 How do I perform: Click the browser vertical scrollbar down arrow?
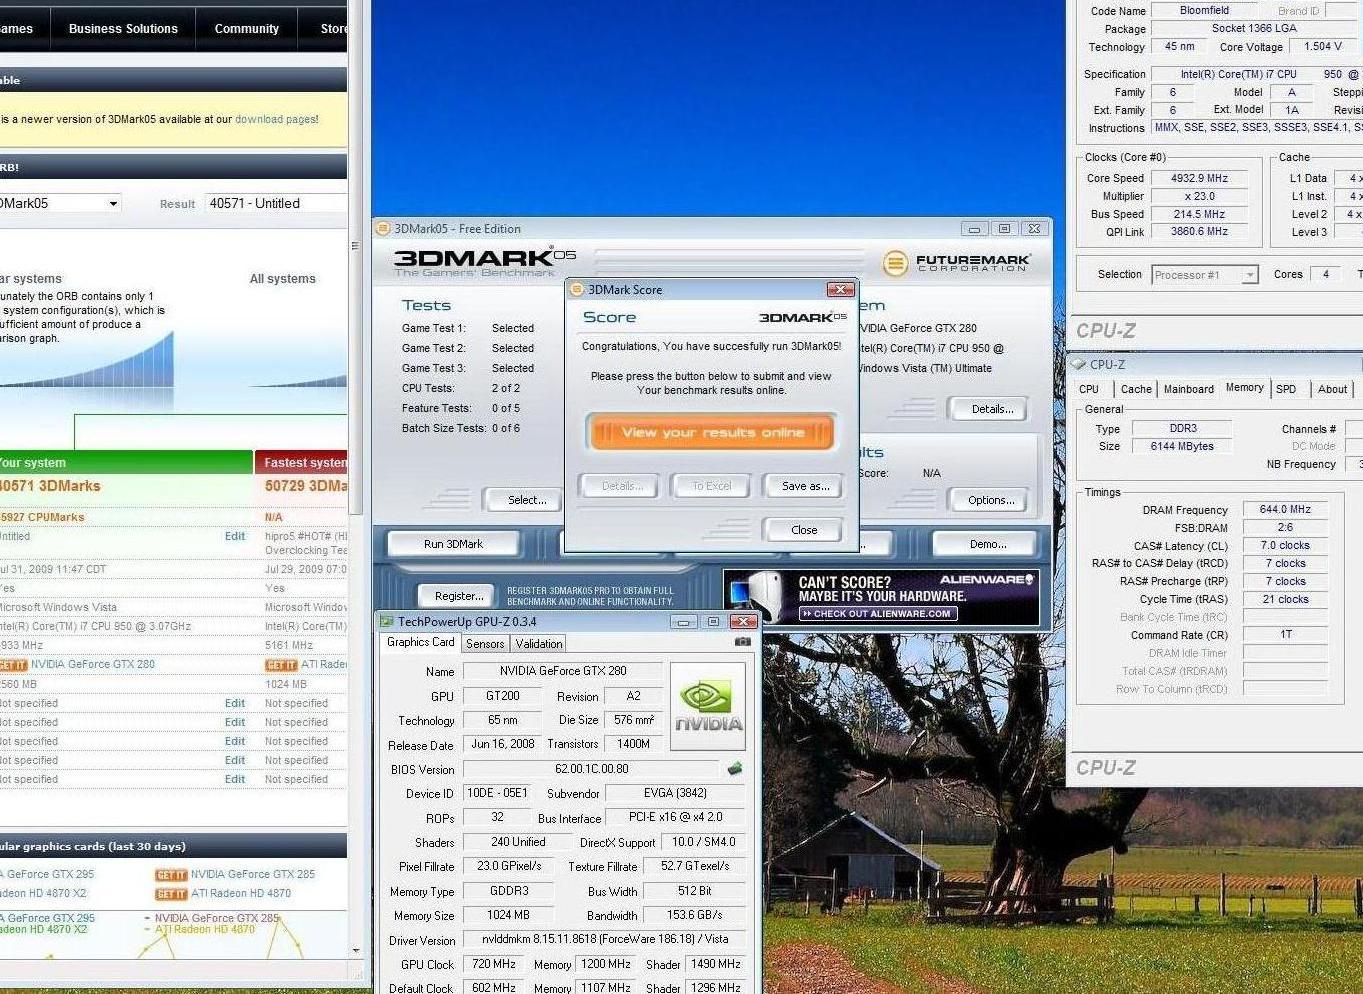click(356, 951)
